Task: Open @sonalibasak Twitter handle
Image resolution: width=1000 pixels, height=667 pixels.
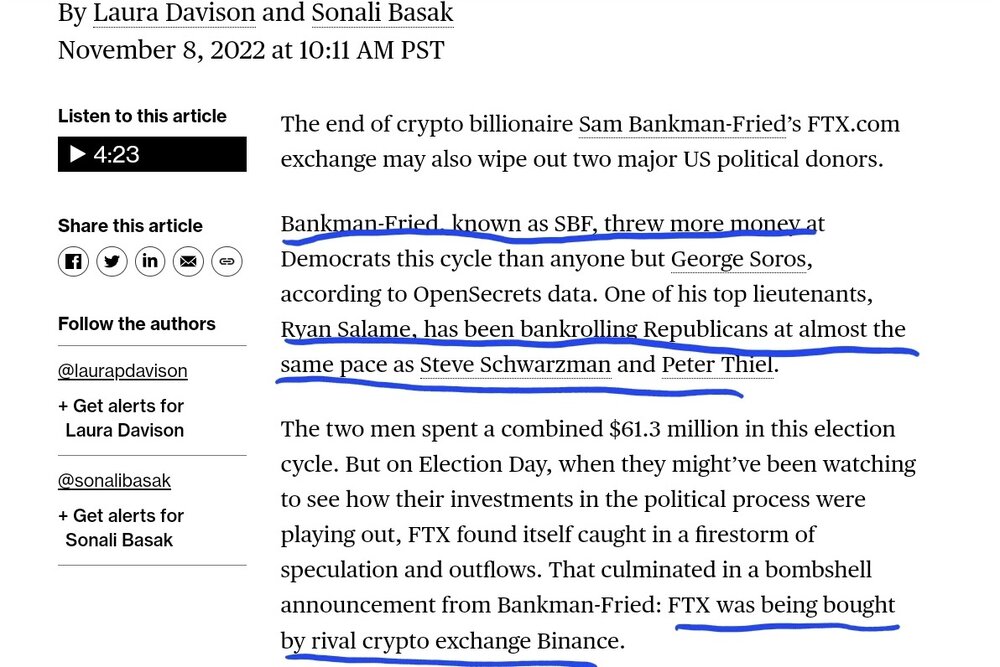Action: point(114,481)
